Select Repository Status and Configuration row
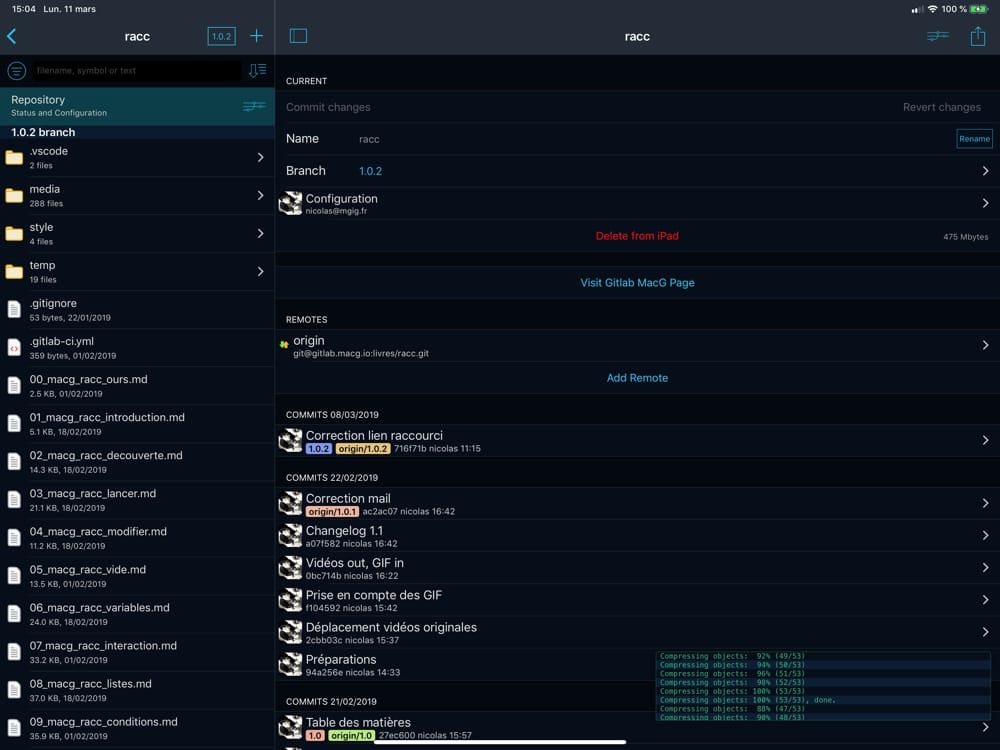 point(137,106)
